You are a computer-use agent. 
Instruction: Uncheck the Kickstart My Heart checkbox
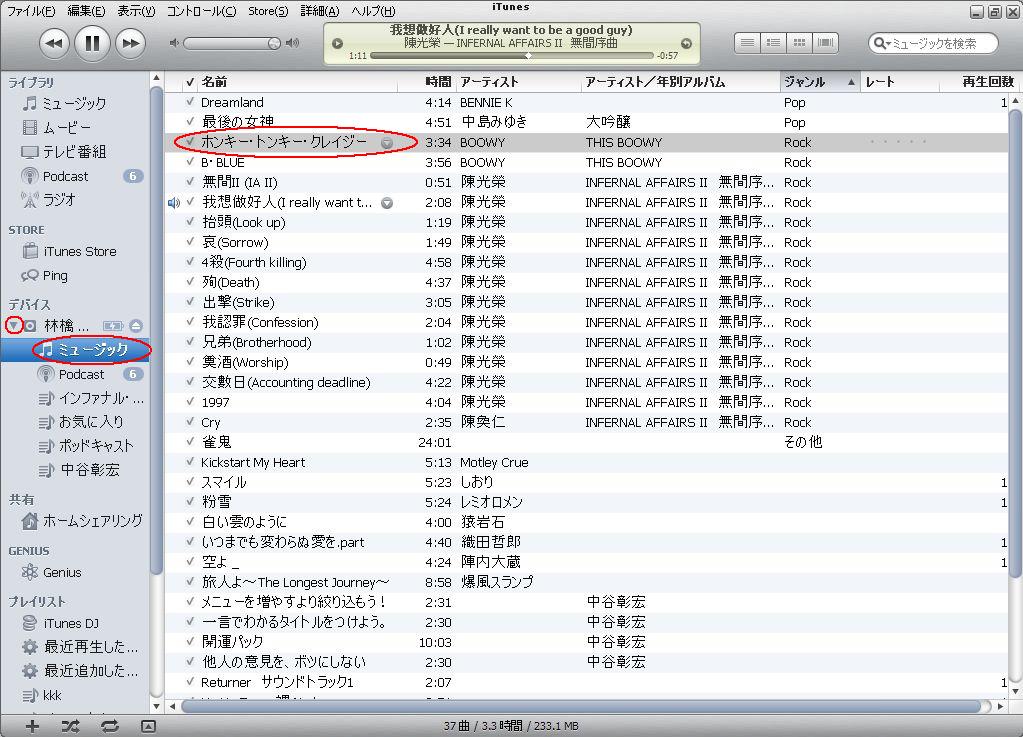(190, 462)
